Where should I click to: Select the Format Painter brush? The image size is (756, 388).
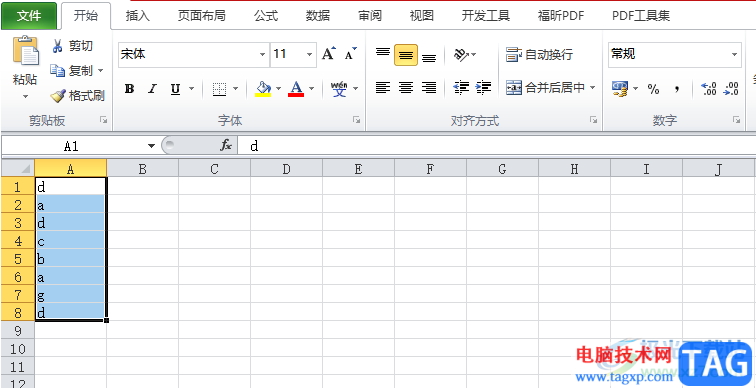[x=57, y=95]
